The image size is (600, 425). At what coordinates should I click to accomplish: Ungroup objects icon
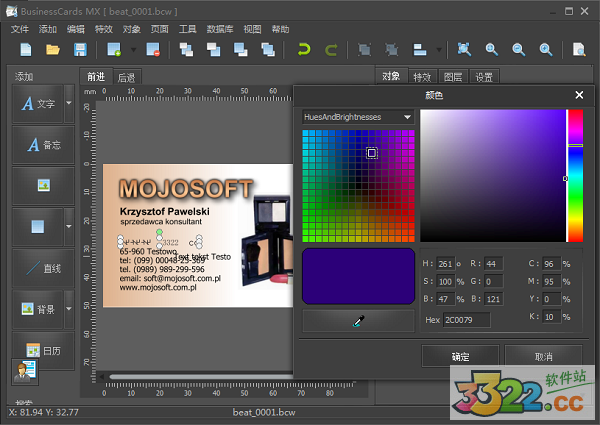click(x=391, y=50)
